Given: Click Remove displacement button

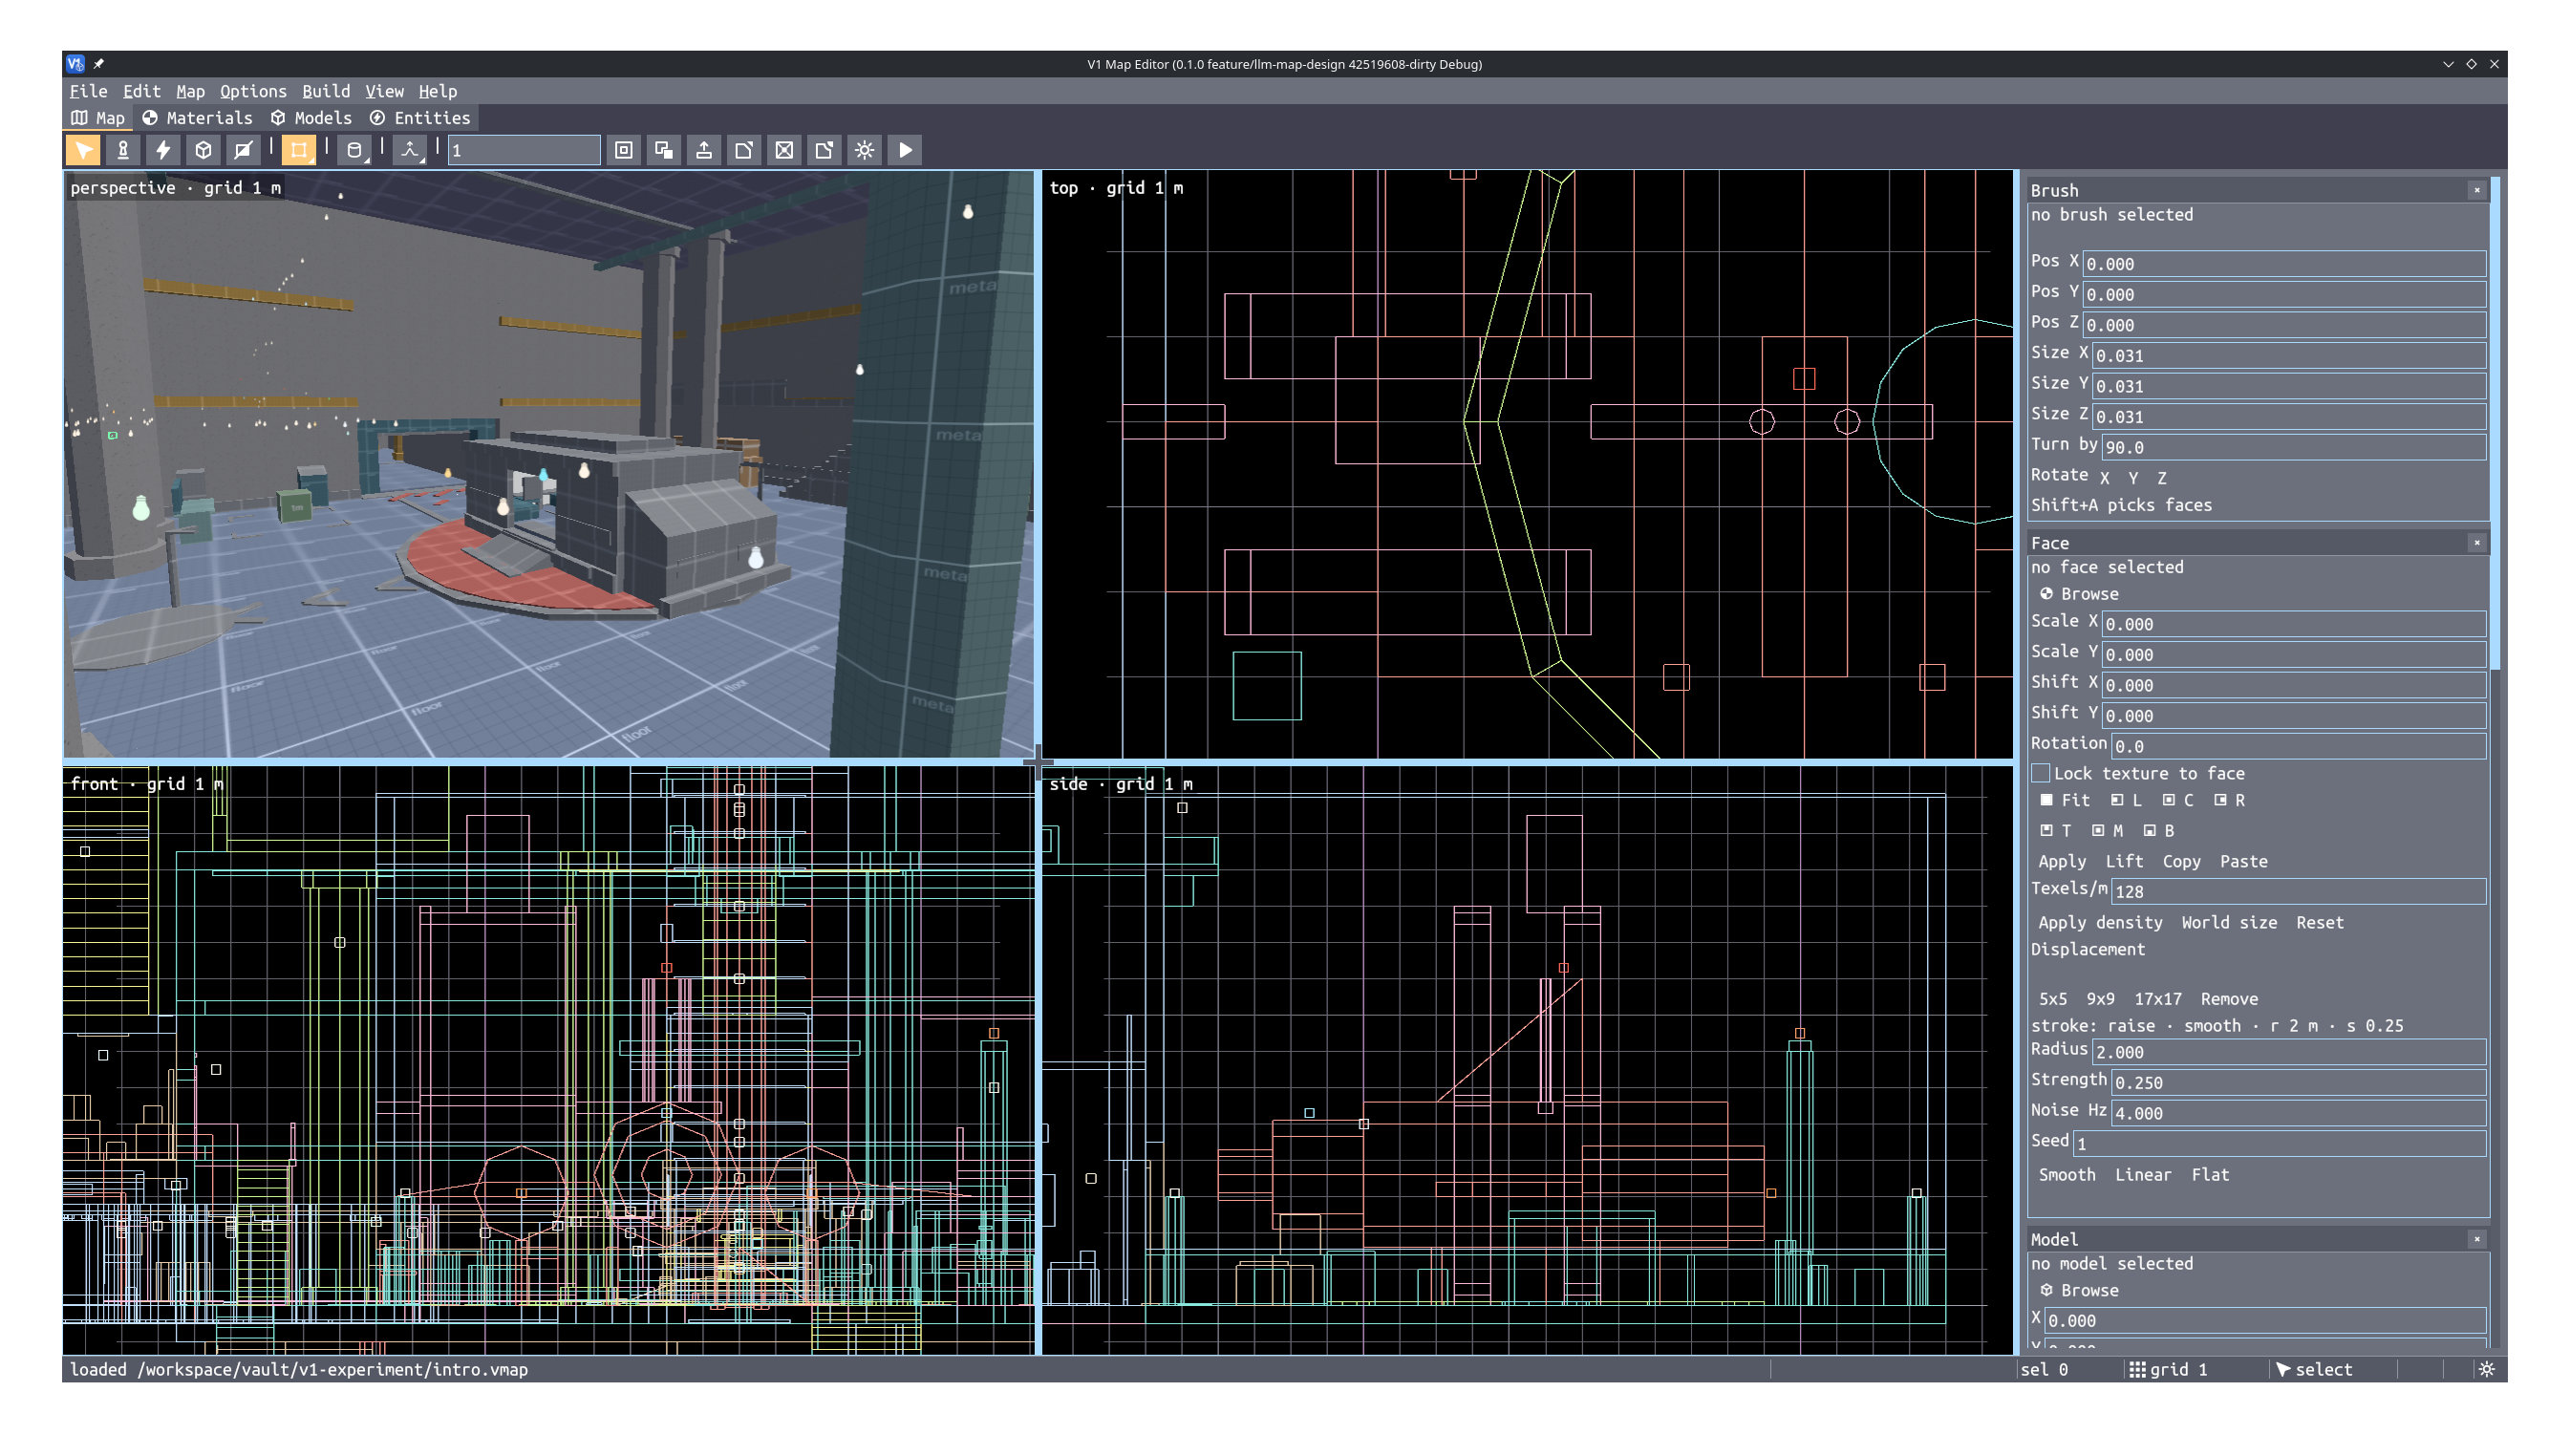Looking at the screenshot, I should point(2228,999).
